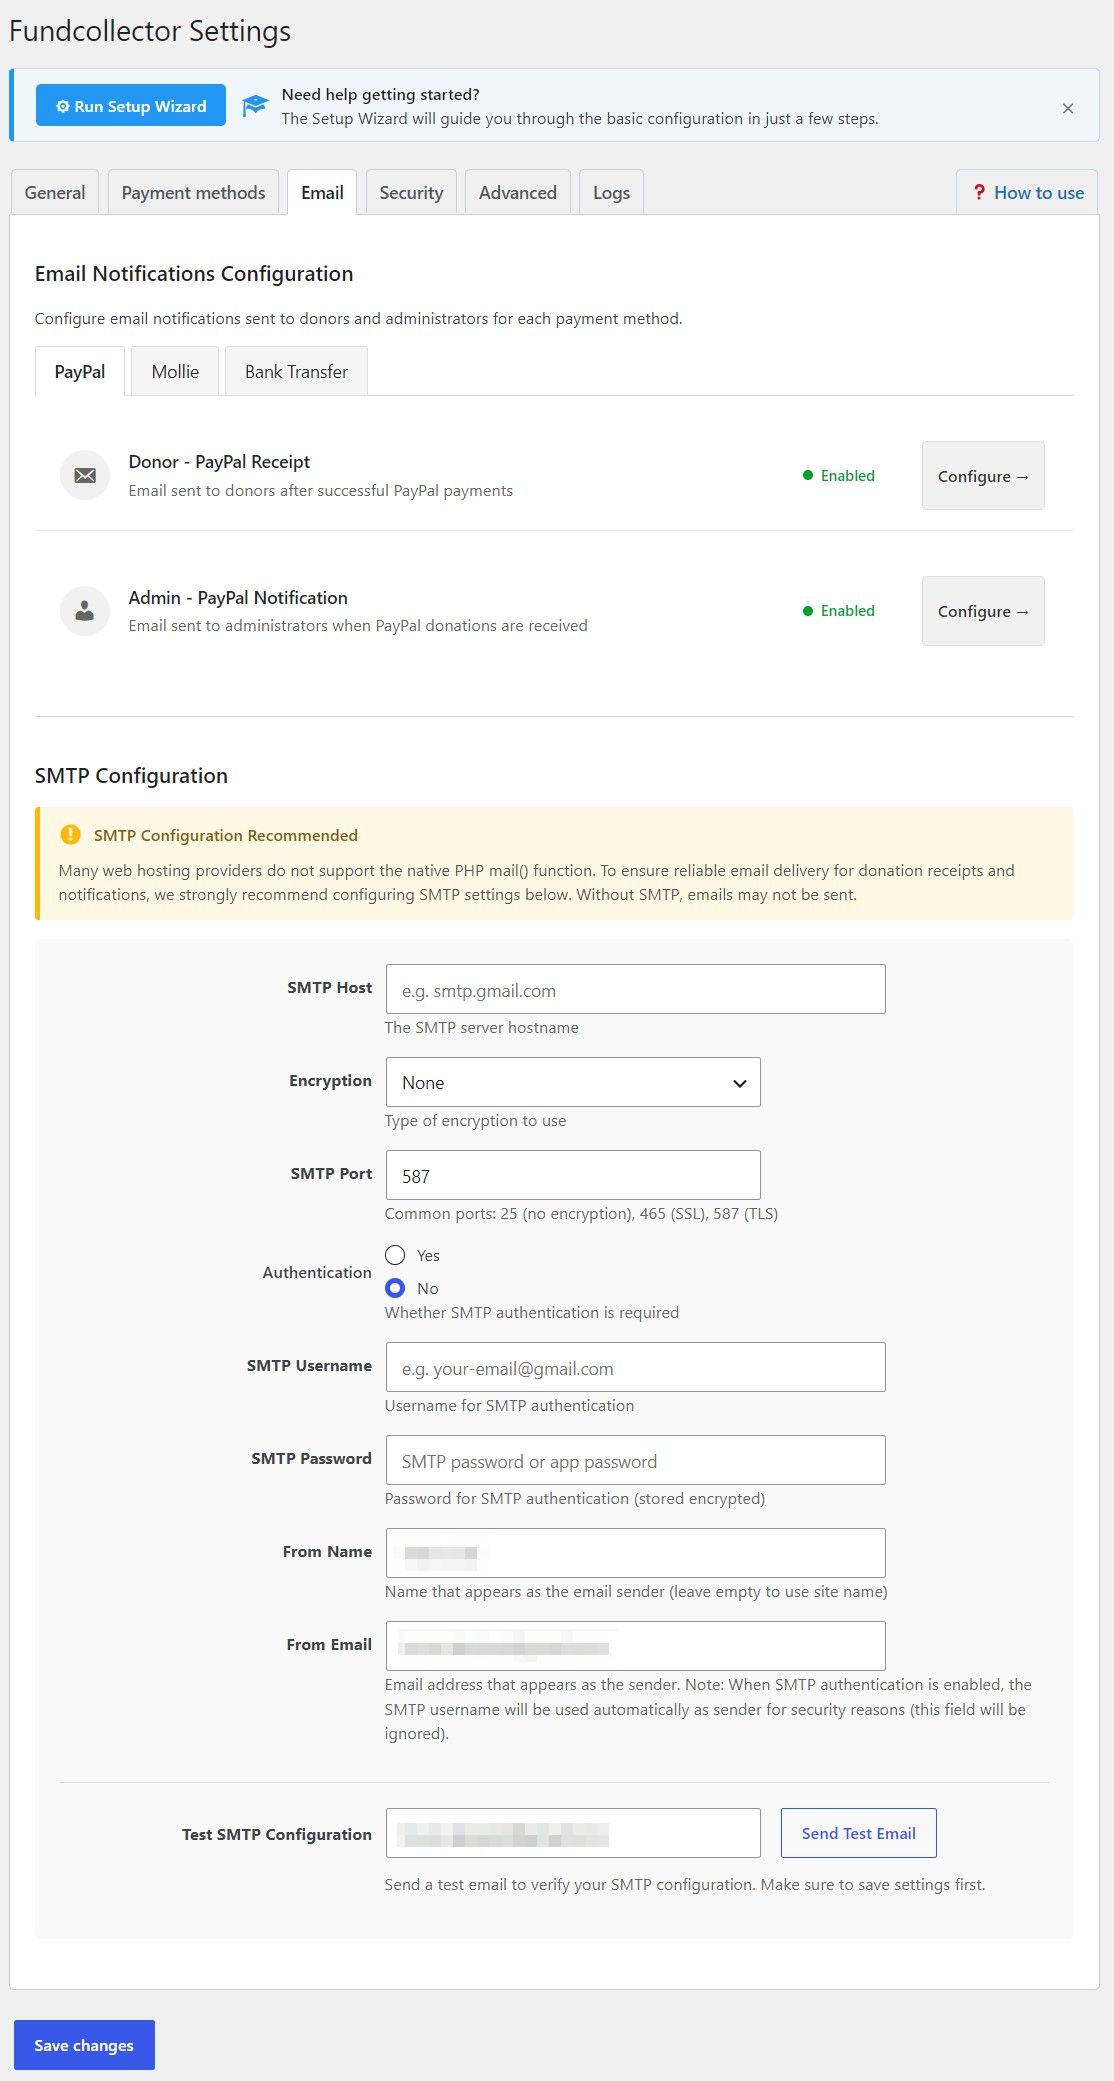
Task: Click the Admin - PayPal Notification title
Action: click(x=238, y=598)
